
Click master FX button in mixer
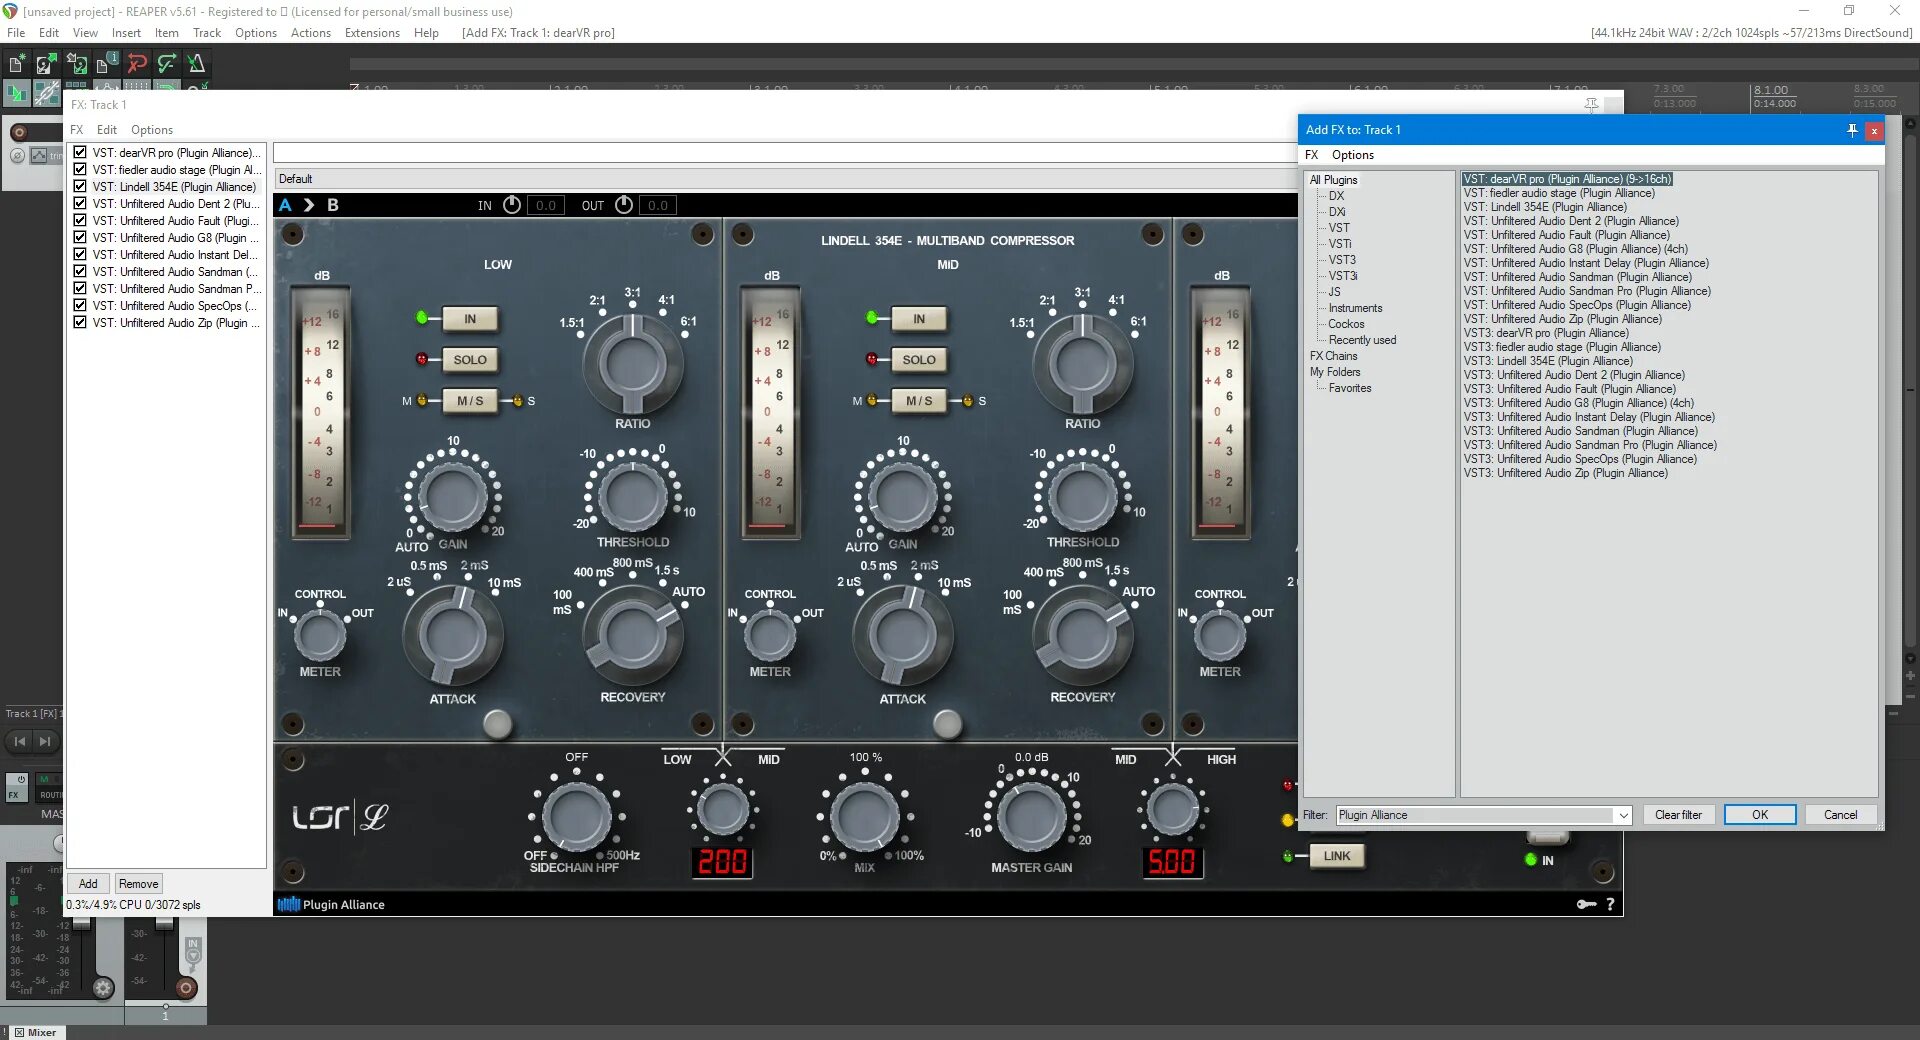point(17,787)
